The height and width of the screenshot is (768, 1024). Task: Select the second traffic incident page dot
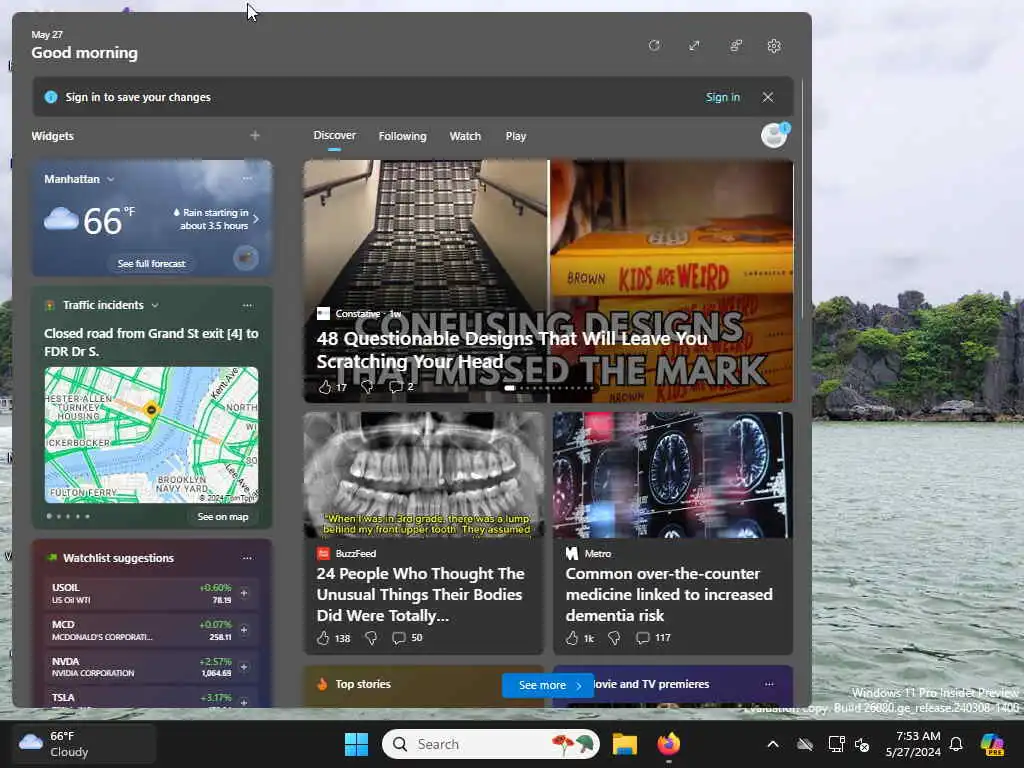coord(59,517)
